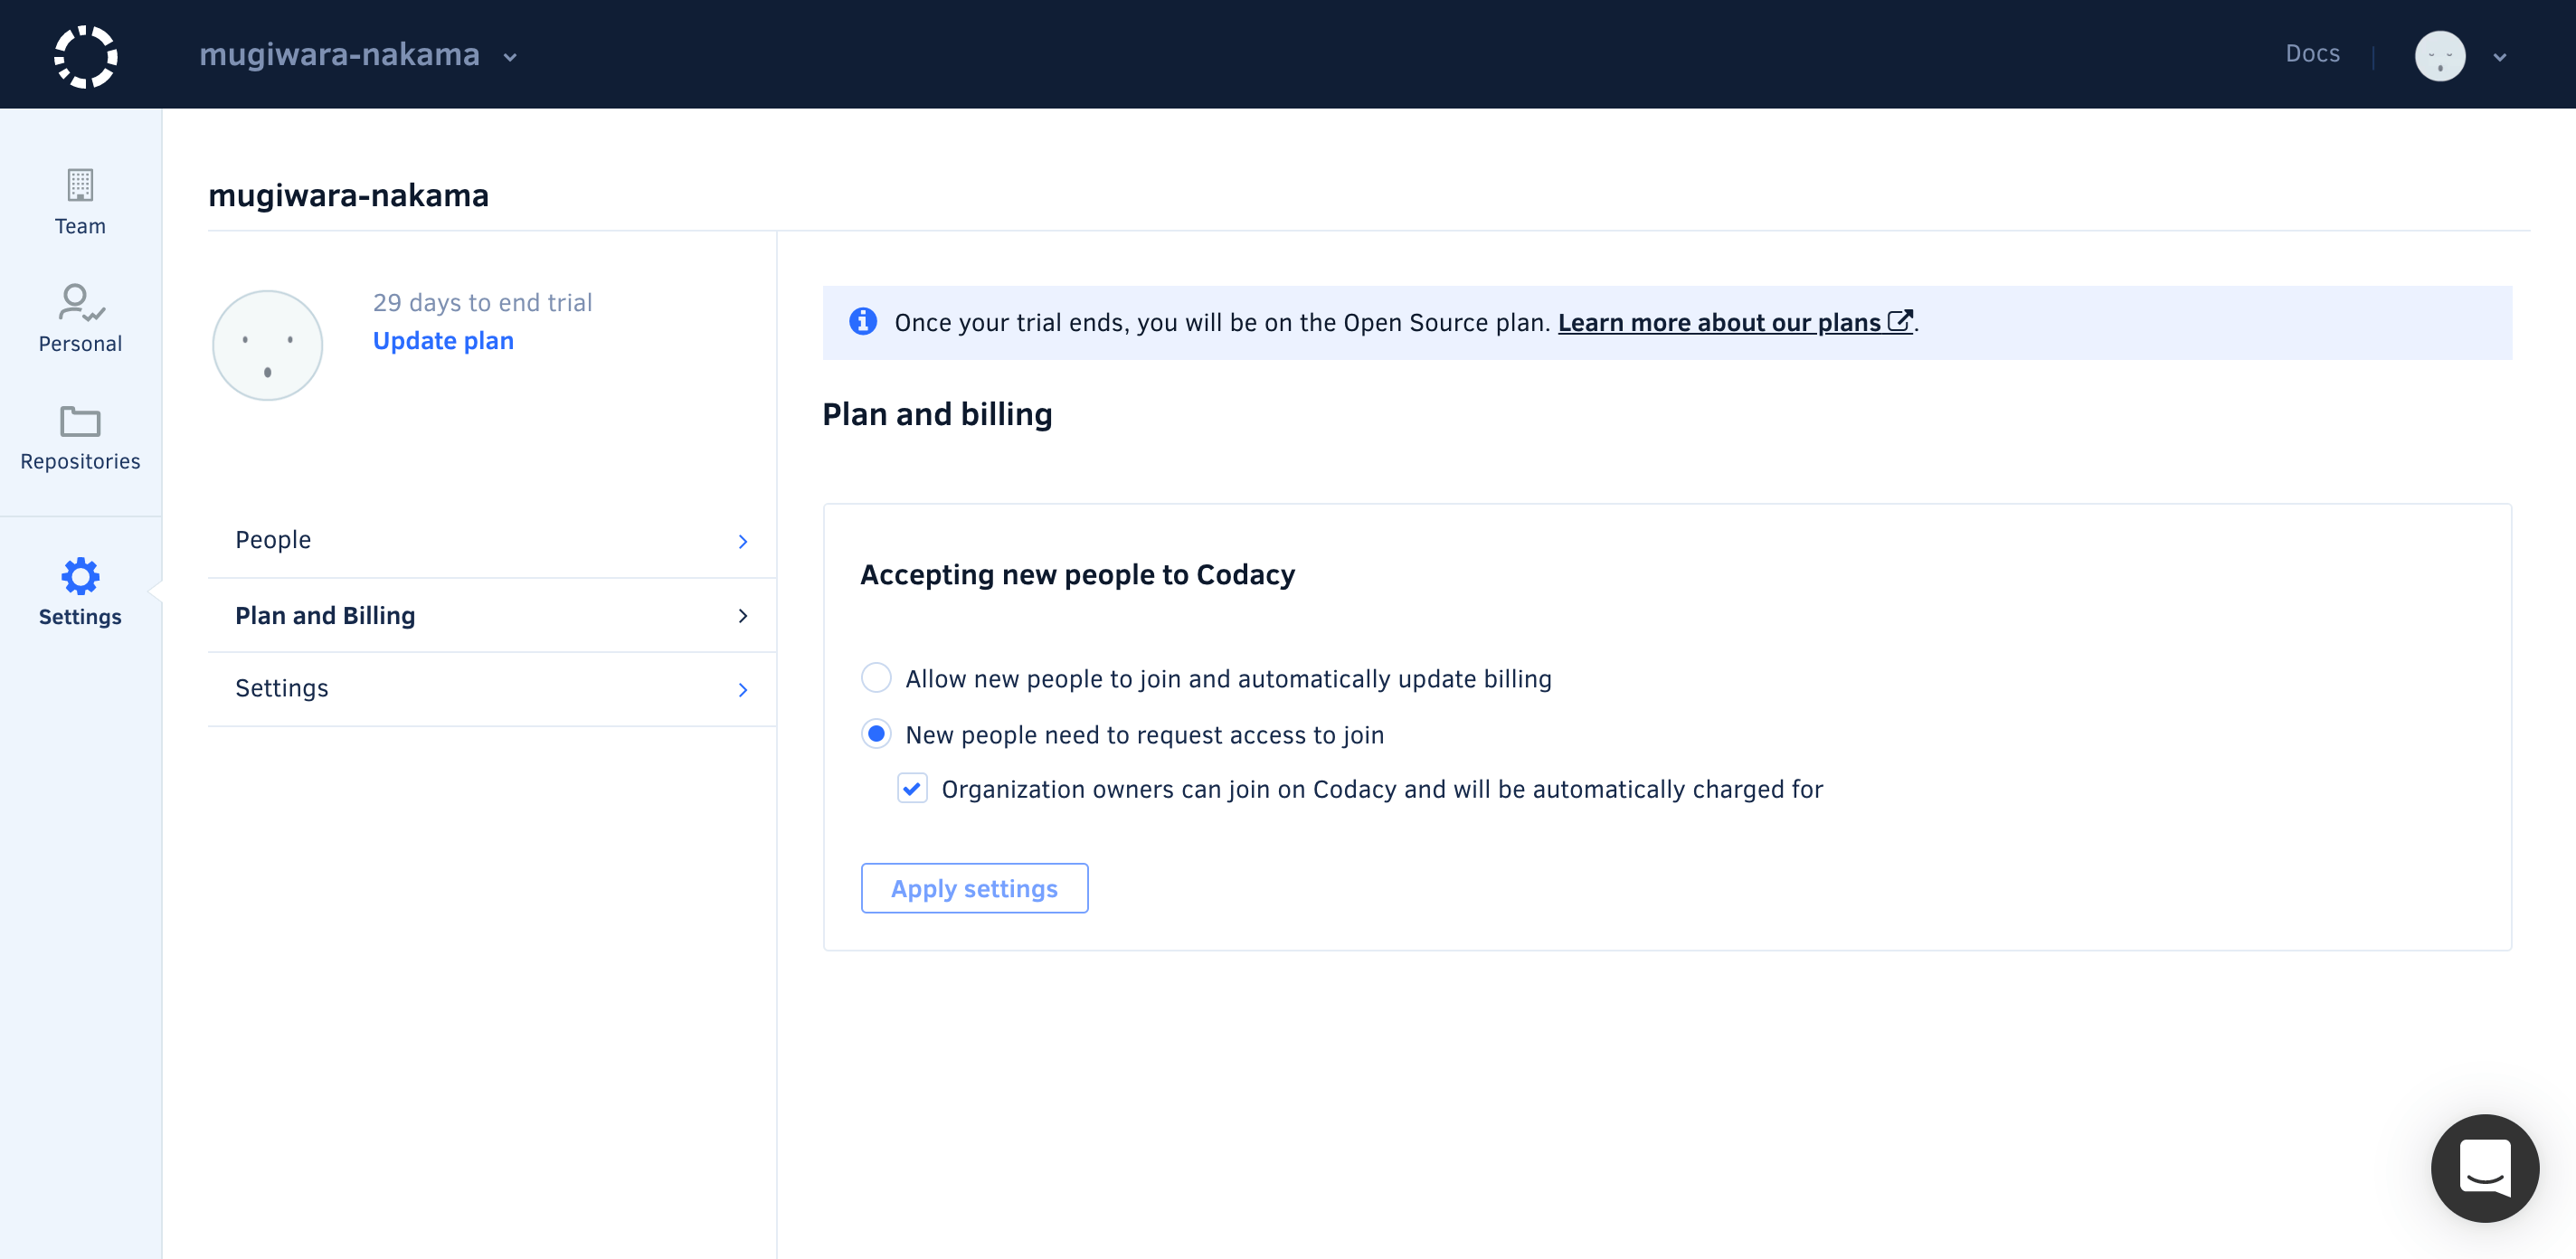
Task: Click the Update plan link
Action: coord(443,341)
